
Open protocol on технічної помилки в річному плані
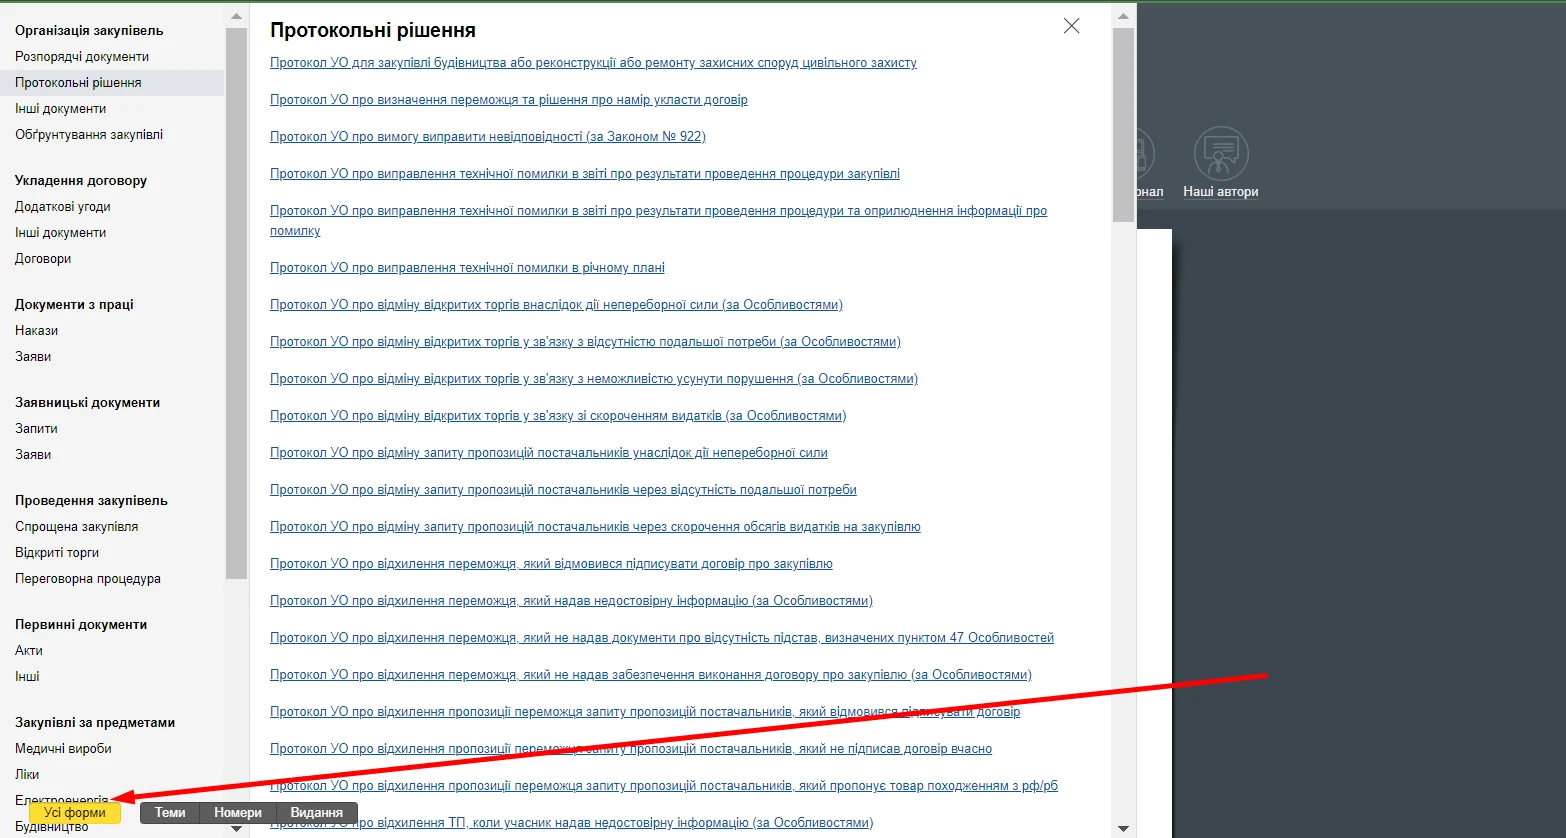coord(467,268)
